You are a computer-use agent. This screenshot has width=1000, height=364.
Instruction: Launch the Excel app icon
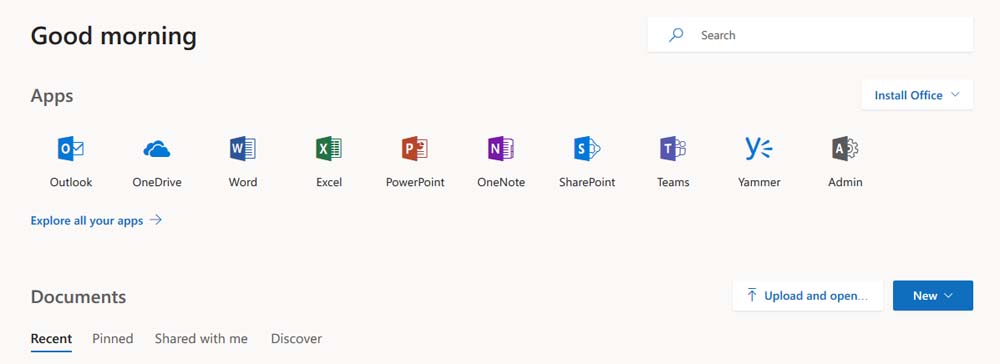[x=329, y=149]
